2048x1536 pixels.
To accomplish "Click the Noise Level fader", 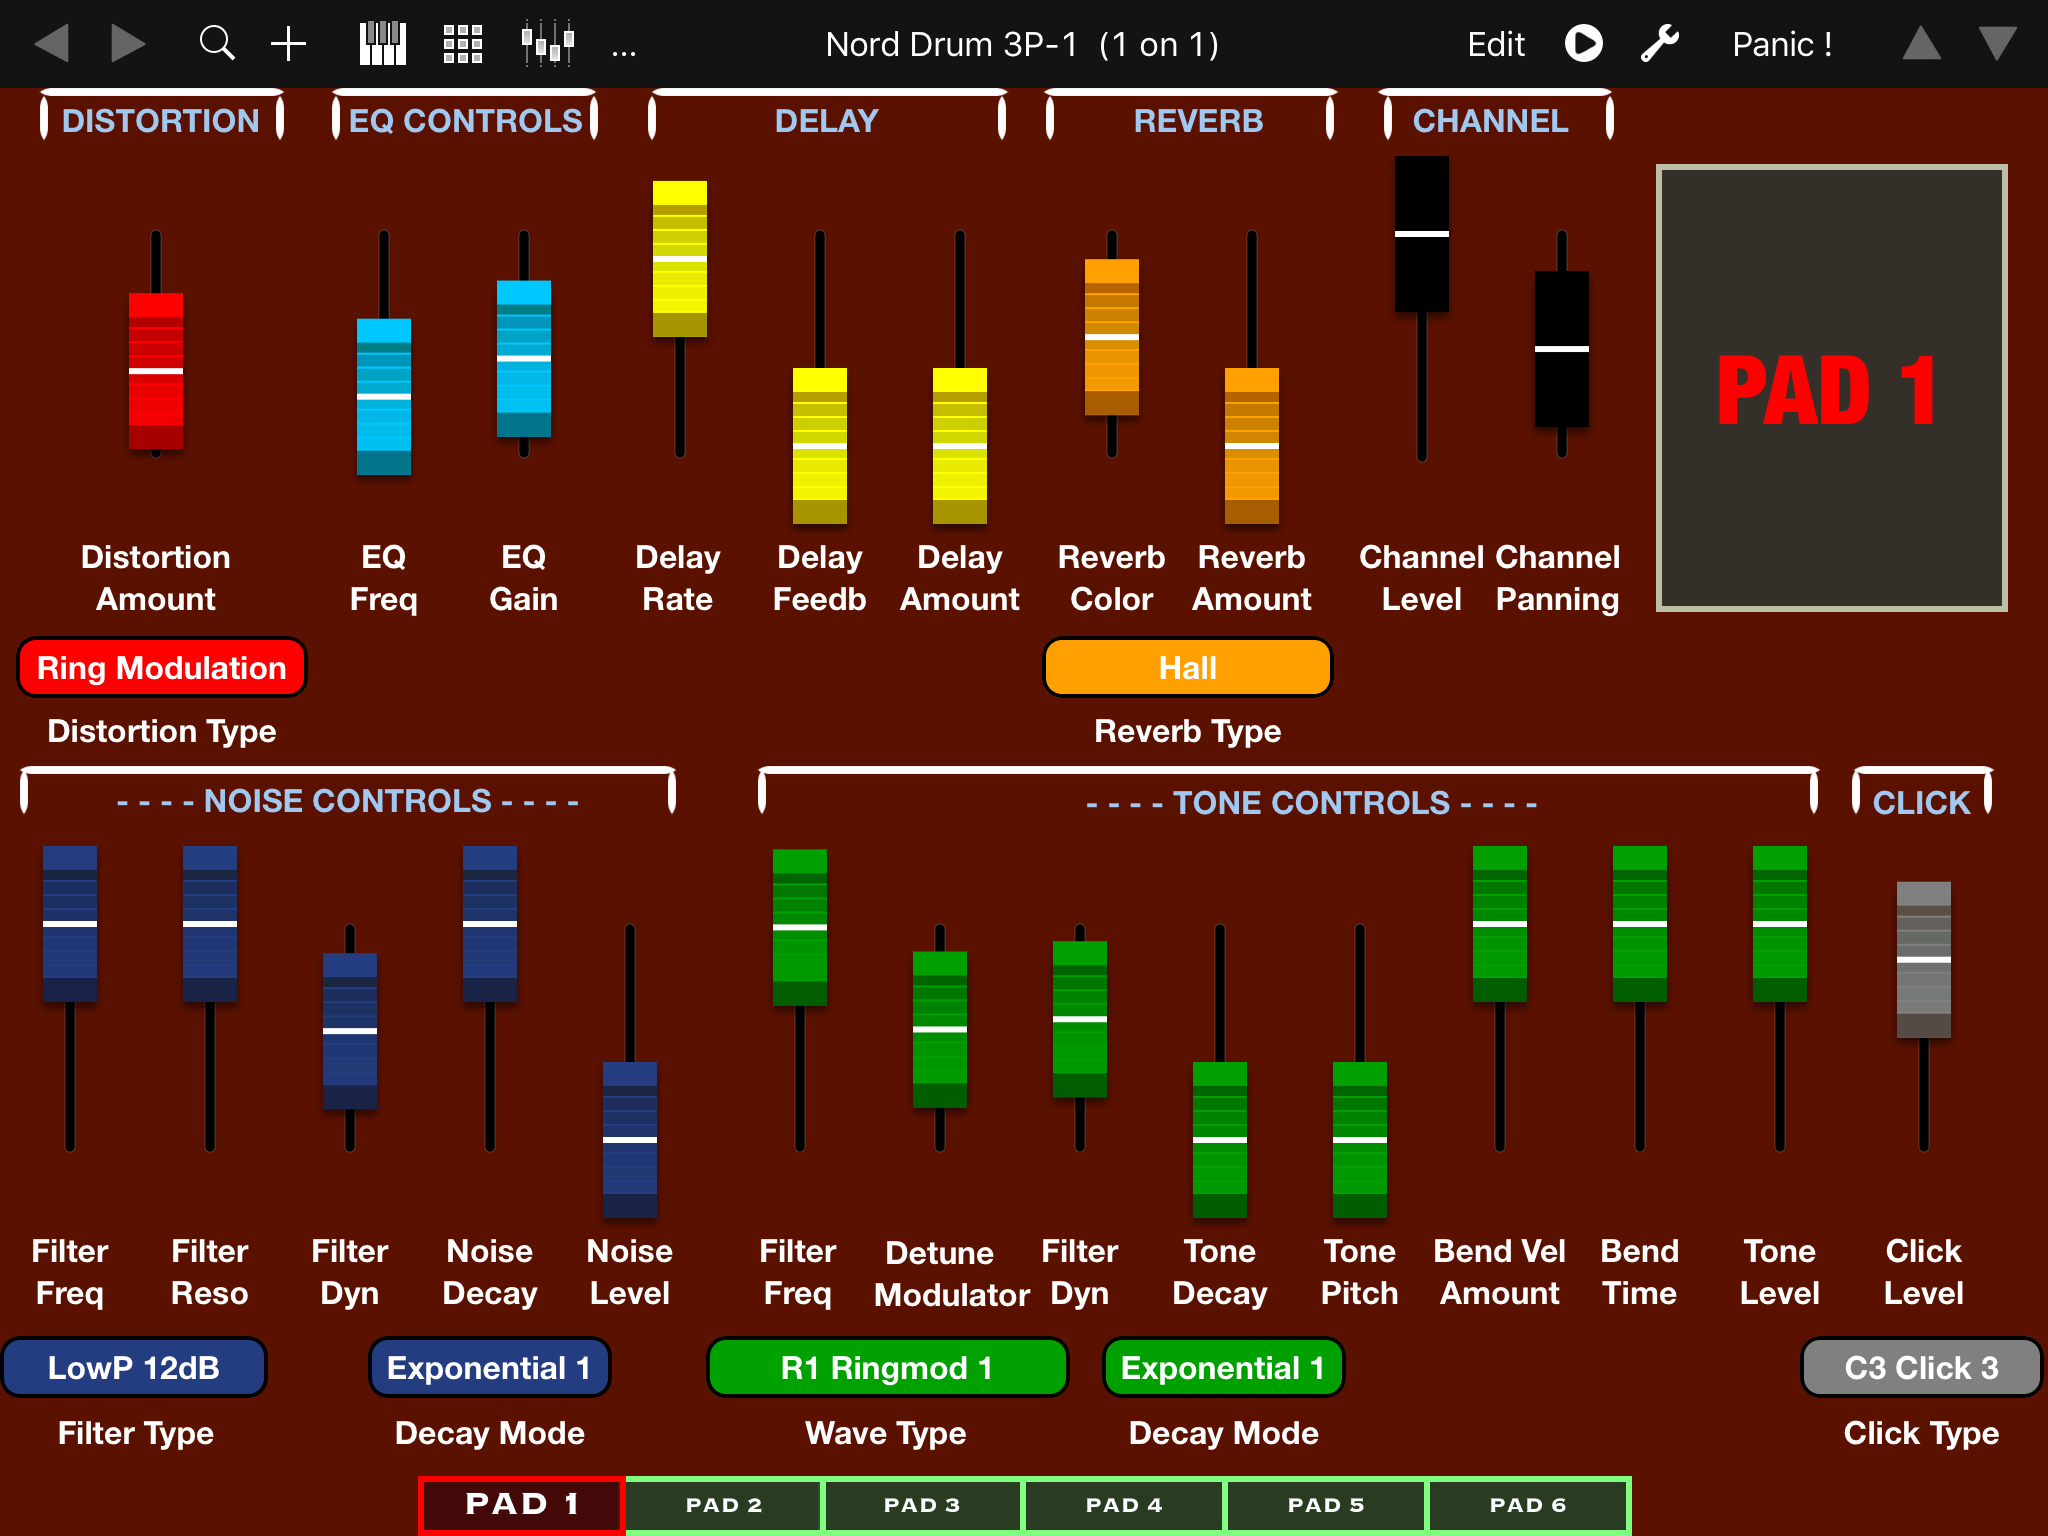I will 630,1140.
